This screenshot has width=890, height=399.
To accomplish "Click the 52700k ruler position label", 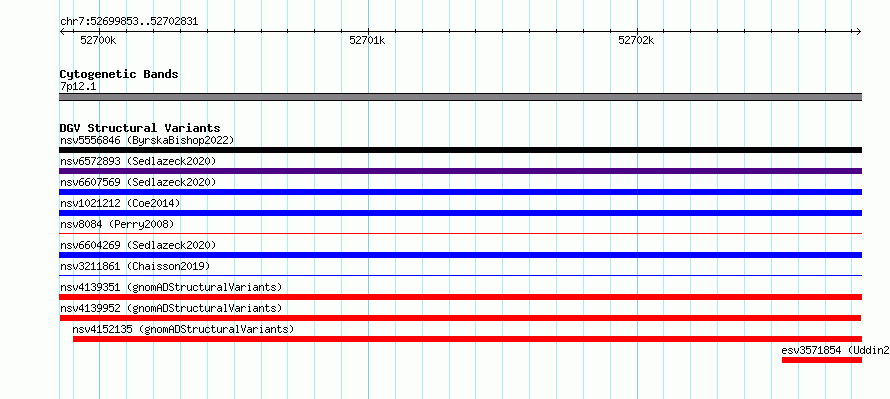I will coord(98,40).
